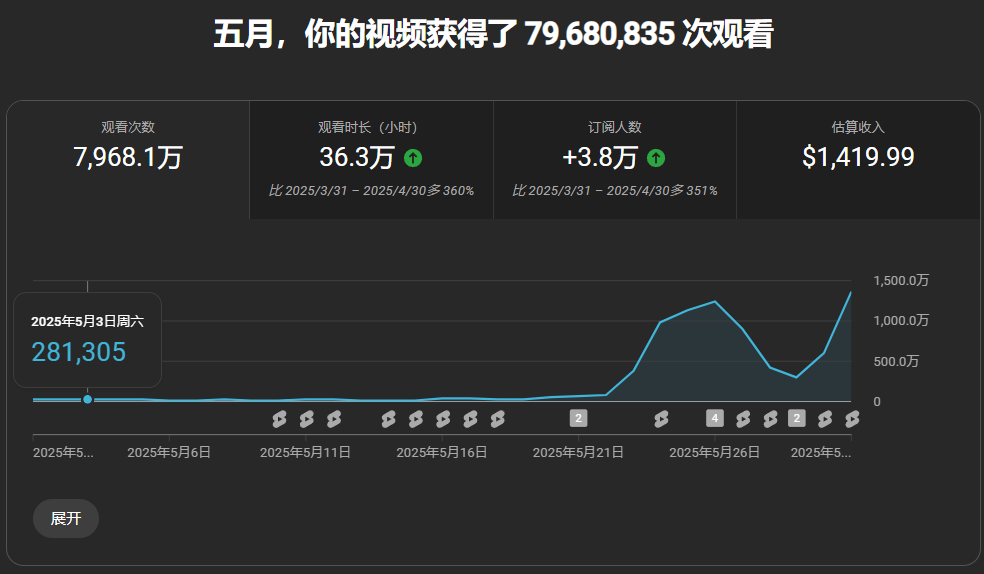The height and width of the screenshot is (574, 984).
Task: Click the chart peak near the 1,500.0万 line
Action: pyautogui.click(x=850, y=293)
